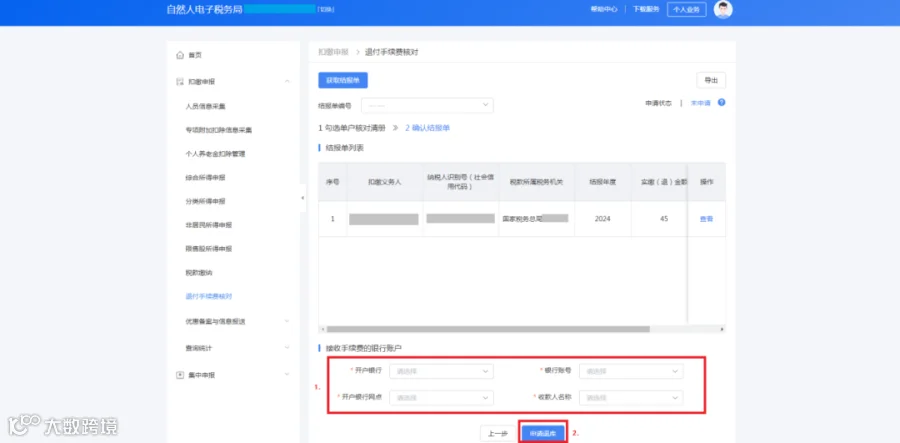Click the 自然人电子税务局 title
This screenshot has width=900, height=443.
pos(204,9)
